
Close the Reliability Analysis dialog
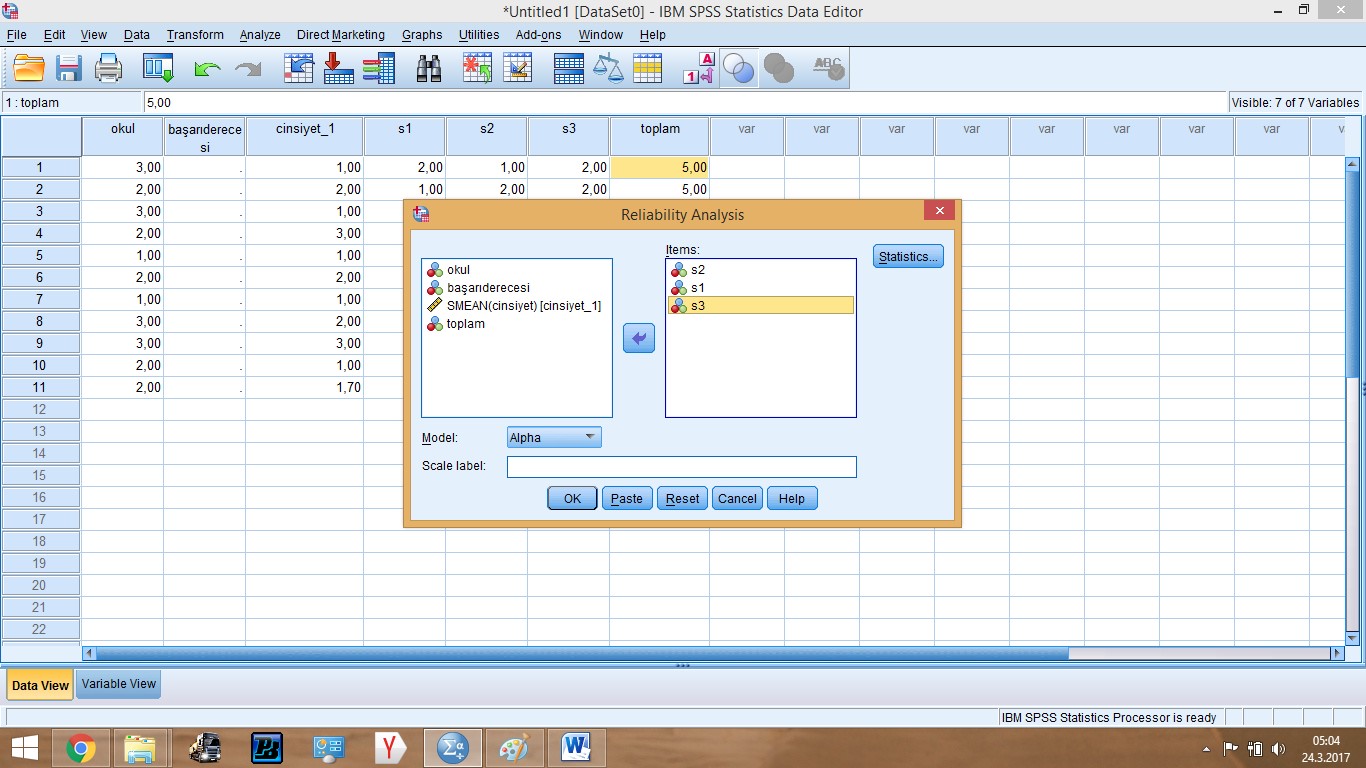(x=938, y=211)
